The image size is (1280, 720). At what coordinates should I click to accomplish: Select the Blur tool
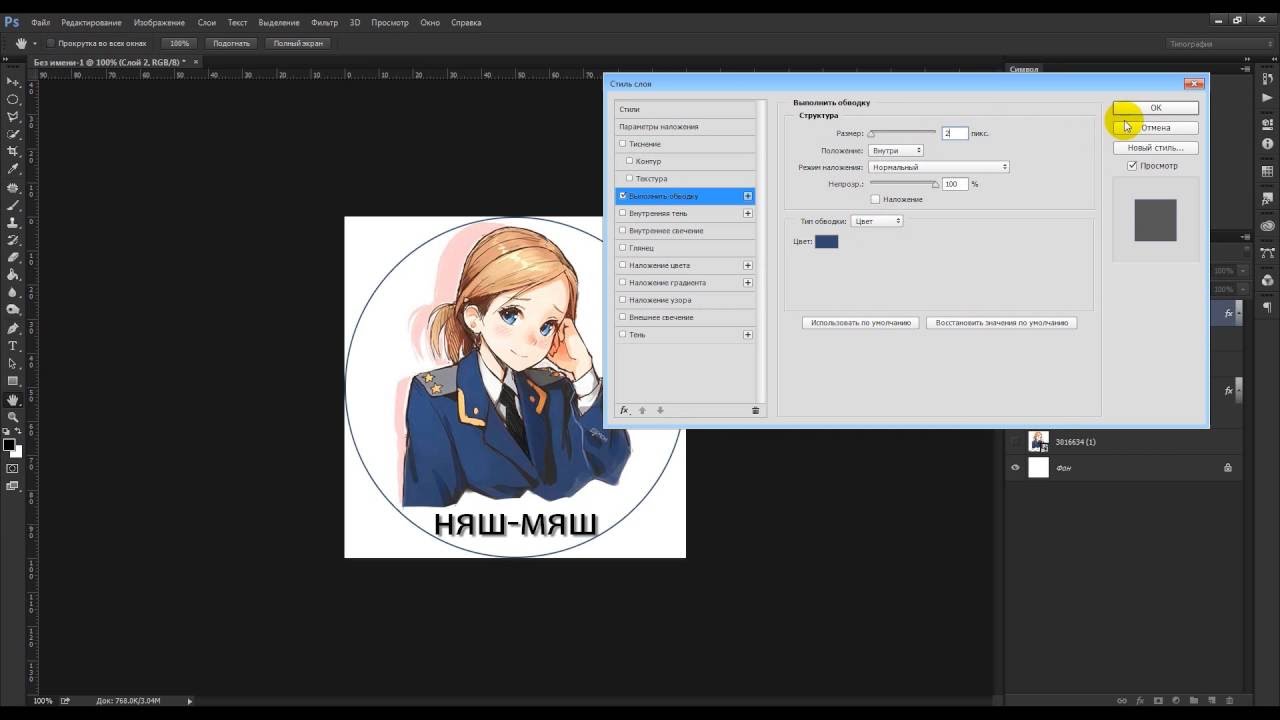(x=13, y=292)
